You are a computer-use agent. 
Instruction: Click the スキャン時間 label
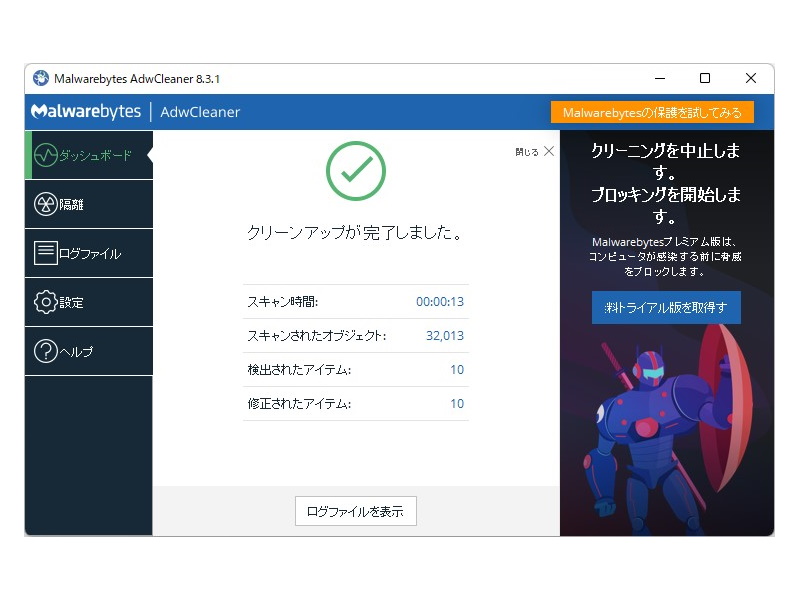(x=283, y=302)
